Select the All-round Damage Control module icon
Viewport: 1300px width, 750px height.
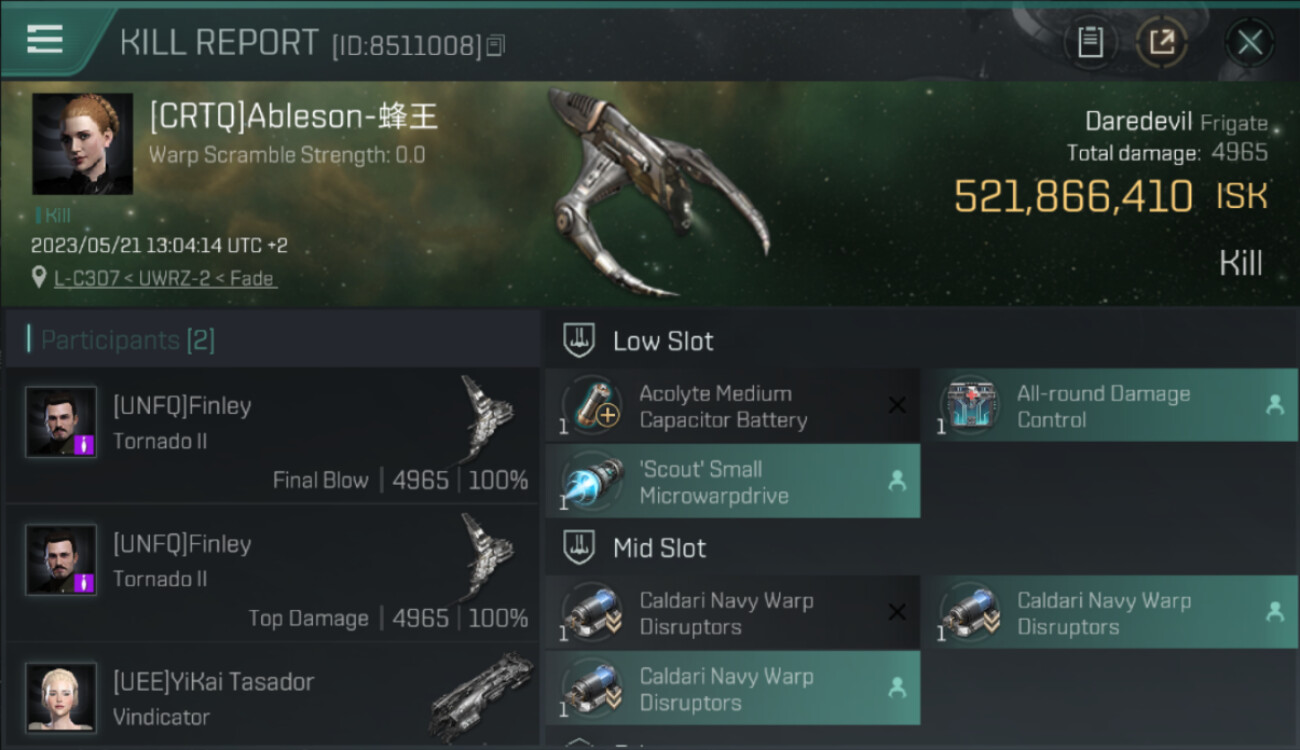[969, 405]
